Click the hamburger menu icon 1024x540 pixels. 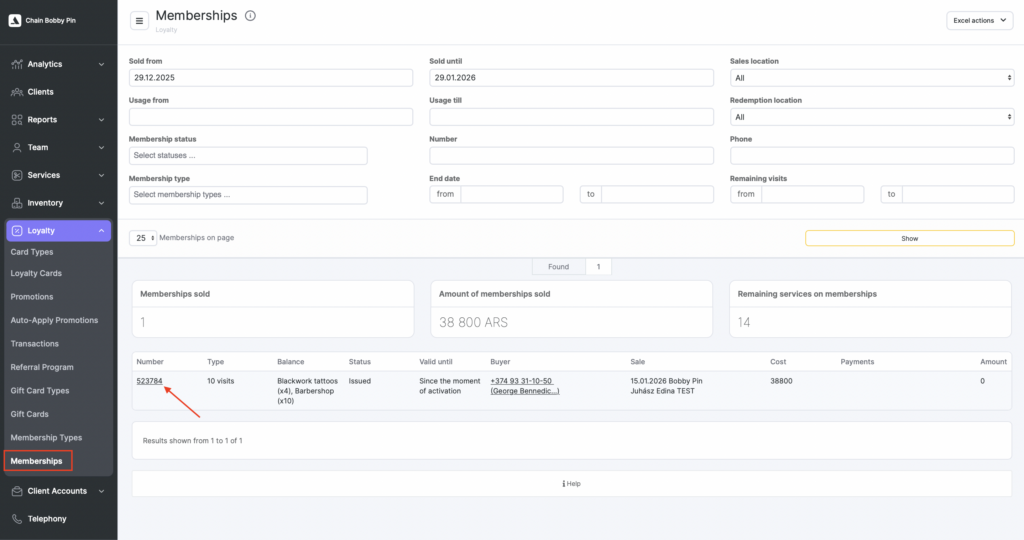pyautogui.click(x=139, y=21)
